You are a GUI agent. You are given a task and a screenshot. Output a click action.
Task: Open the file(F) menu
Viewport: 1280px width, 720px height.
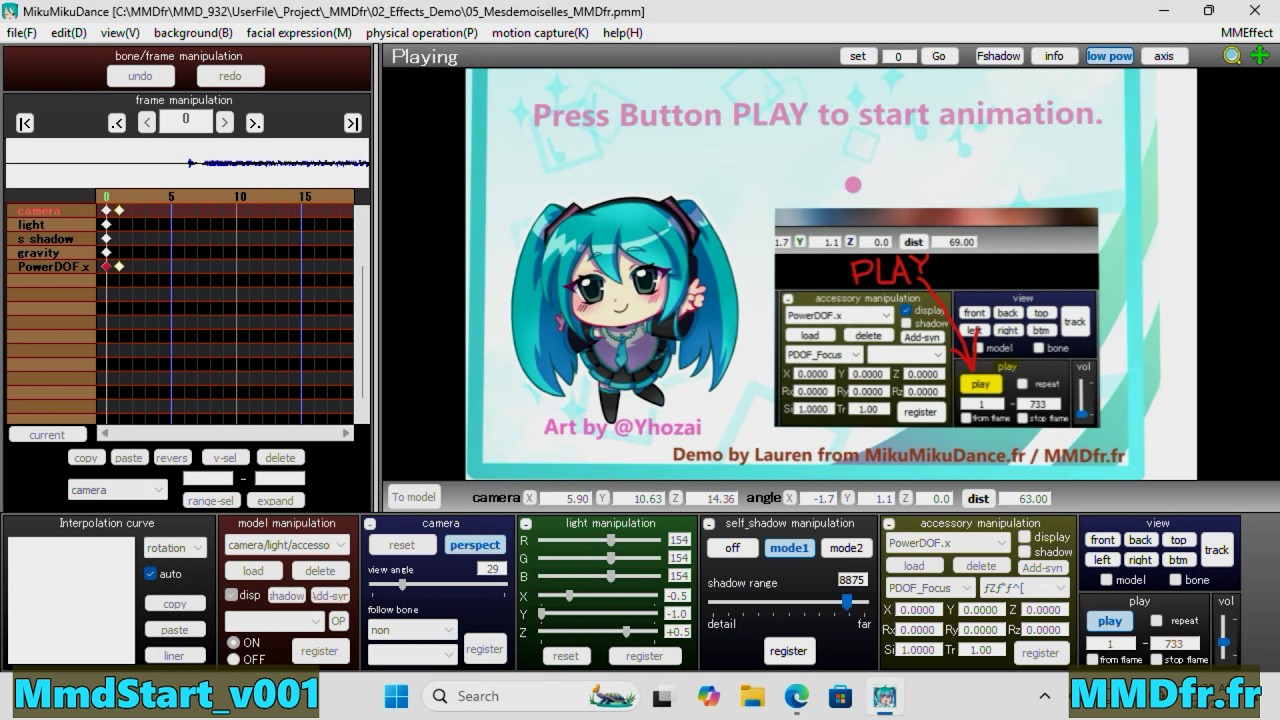pyautogui.click(x=21, y=32)
